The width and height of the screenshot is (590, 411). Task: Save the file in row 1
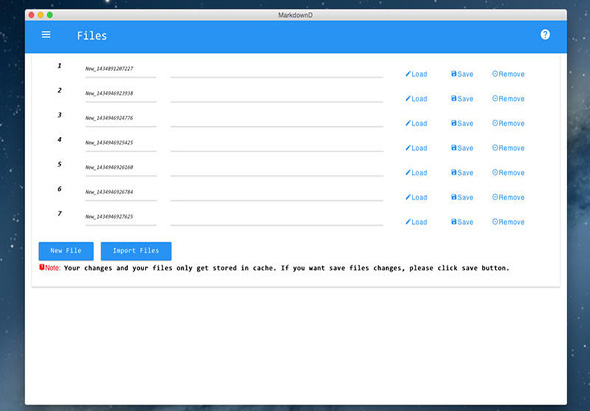pos(462,74)
